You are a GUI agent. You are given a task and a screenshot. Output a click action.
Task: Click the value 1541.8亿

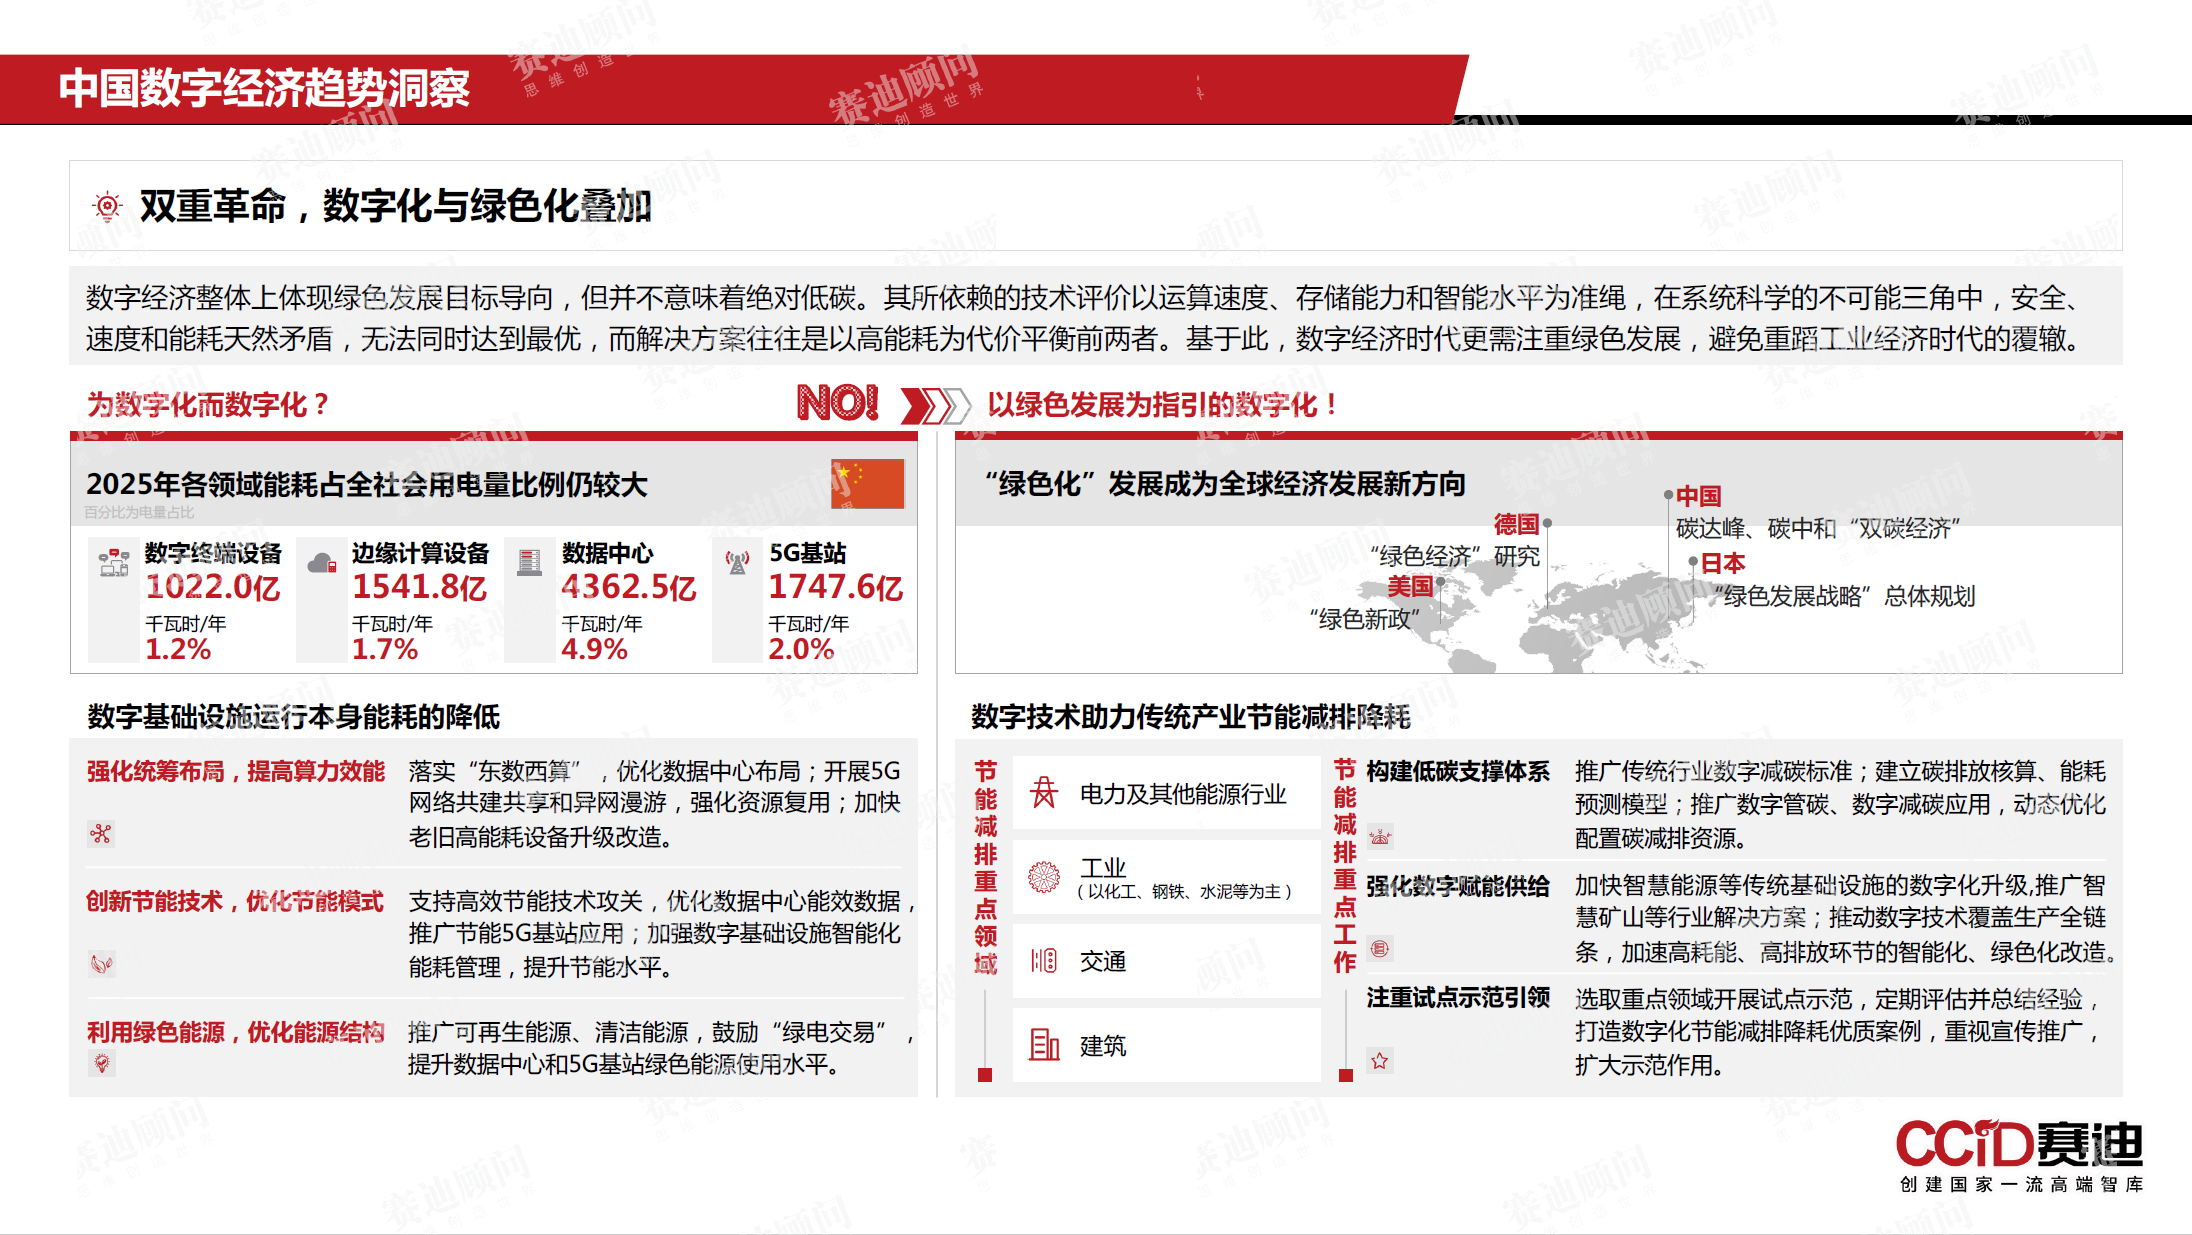pos(420,587)
